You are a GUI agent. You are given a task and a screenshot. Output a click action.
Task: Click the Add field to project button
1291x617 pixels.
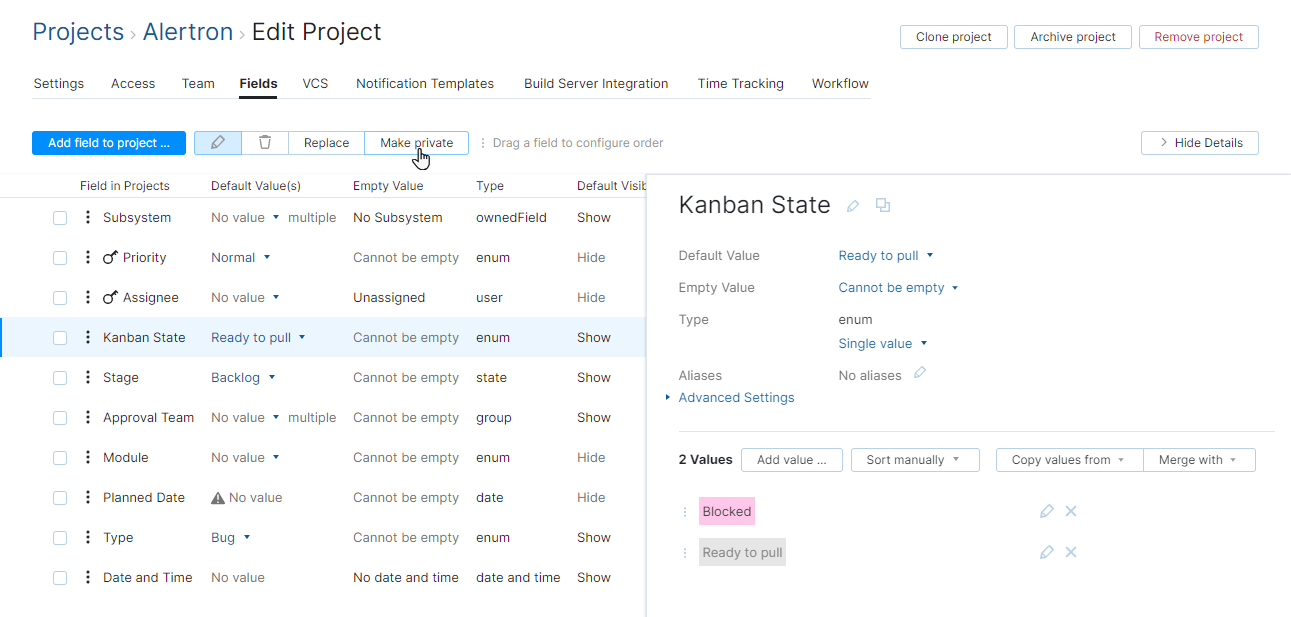point(109,143)
